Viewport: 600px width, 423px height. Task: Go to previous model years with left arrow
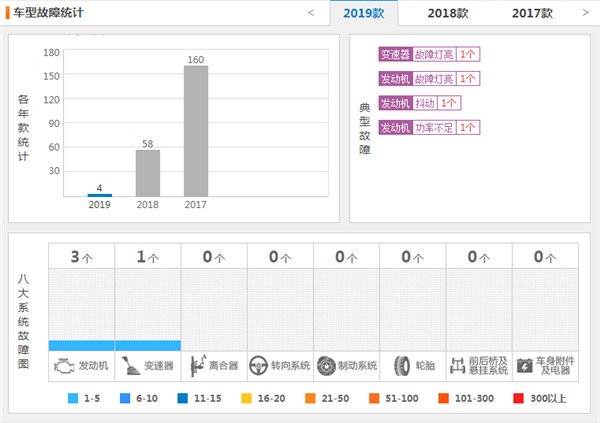[311, 13]
